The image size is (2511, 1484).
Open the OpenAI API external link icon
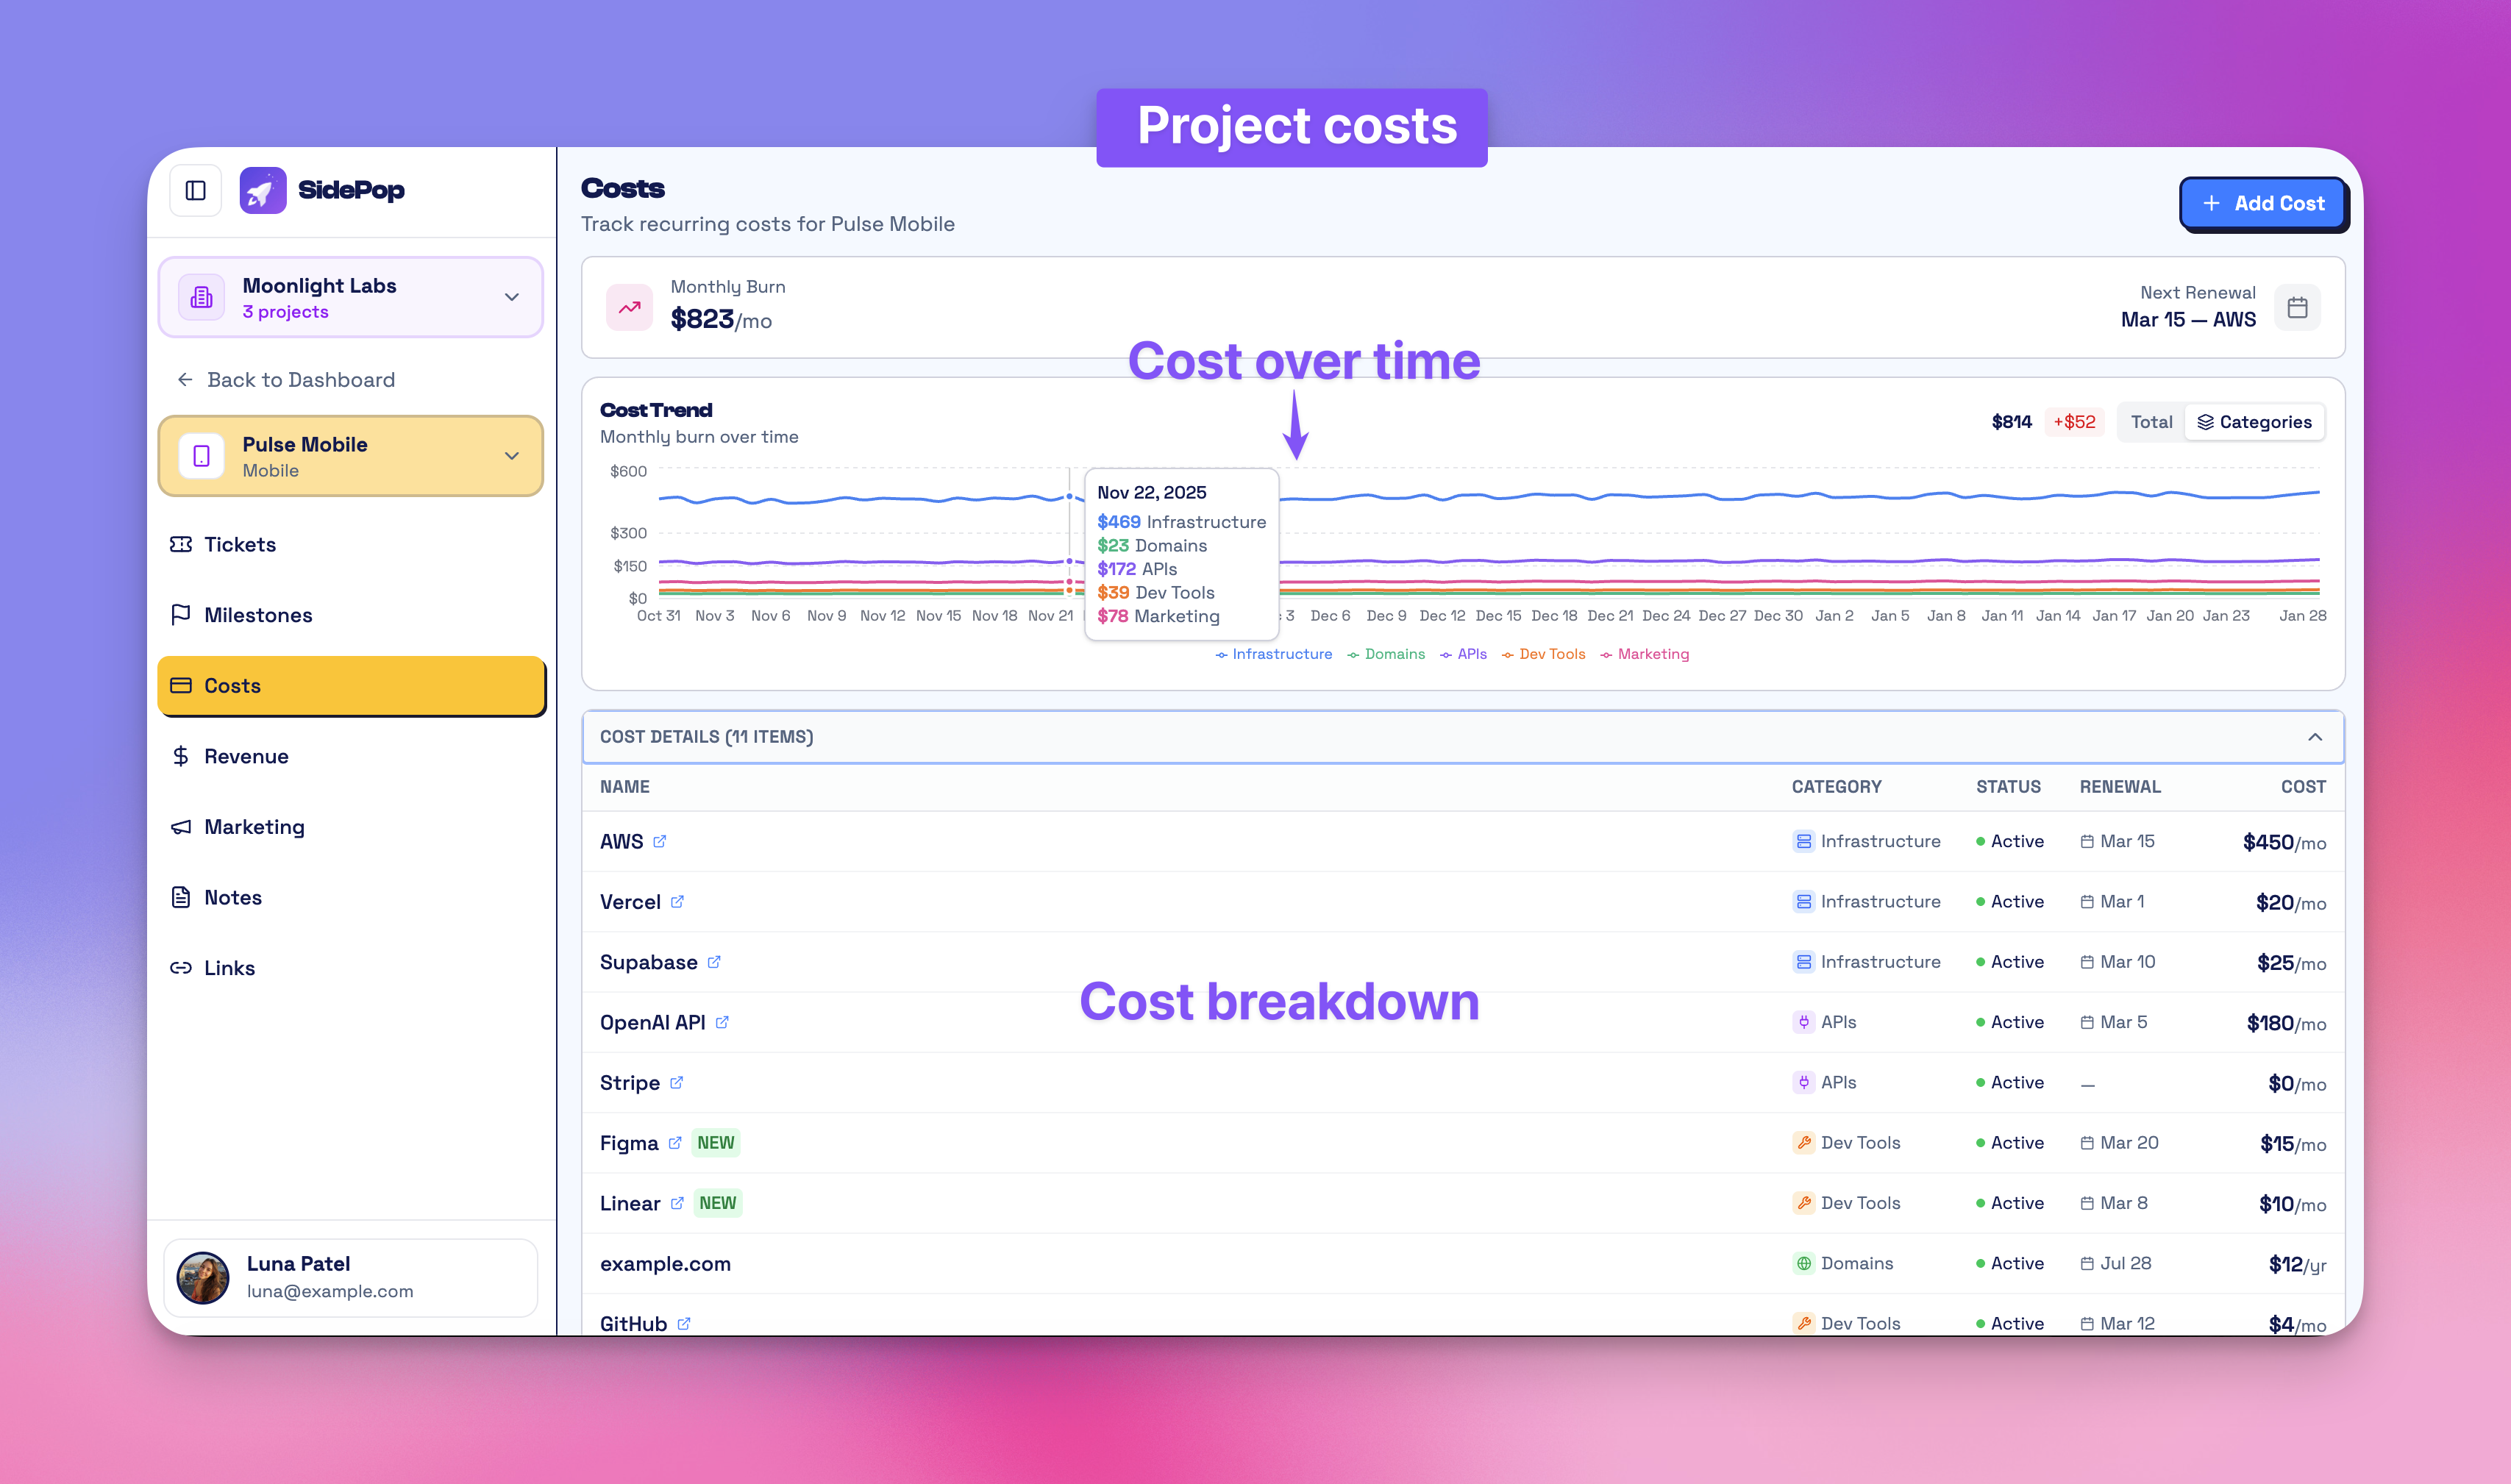point(722,1022)
